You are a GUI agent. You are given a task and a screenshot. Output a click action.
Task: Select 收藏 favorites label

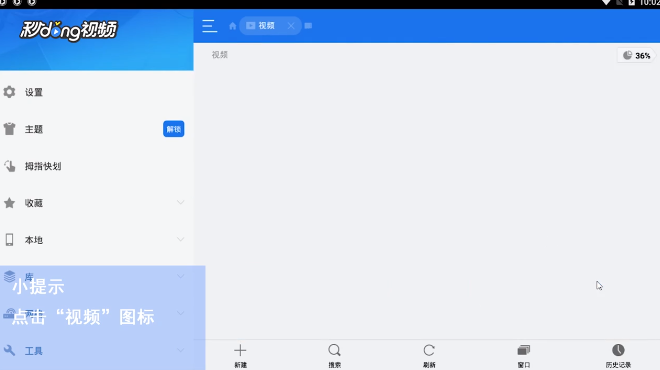click(34, 203)
